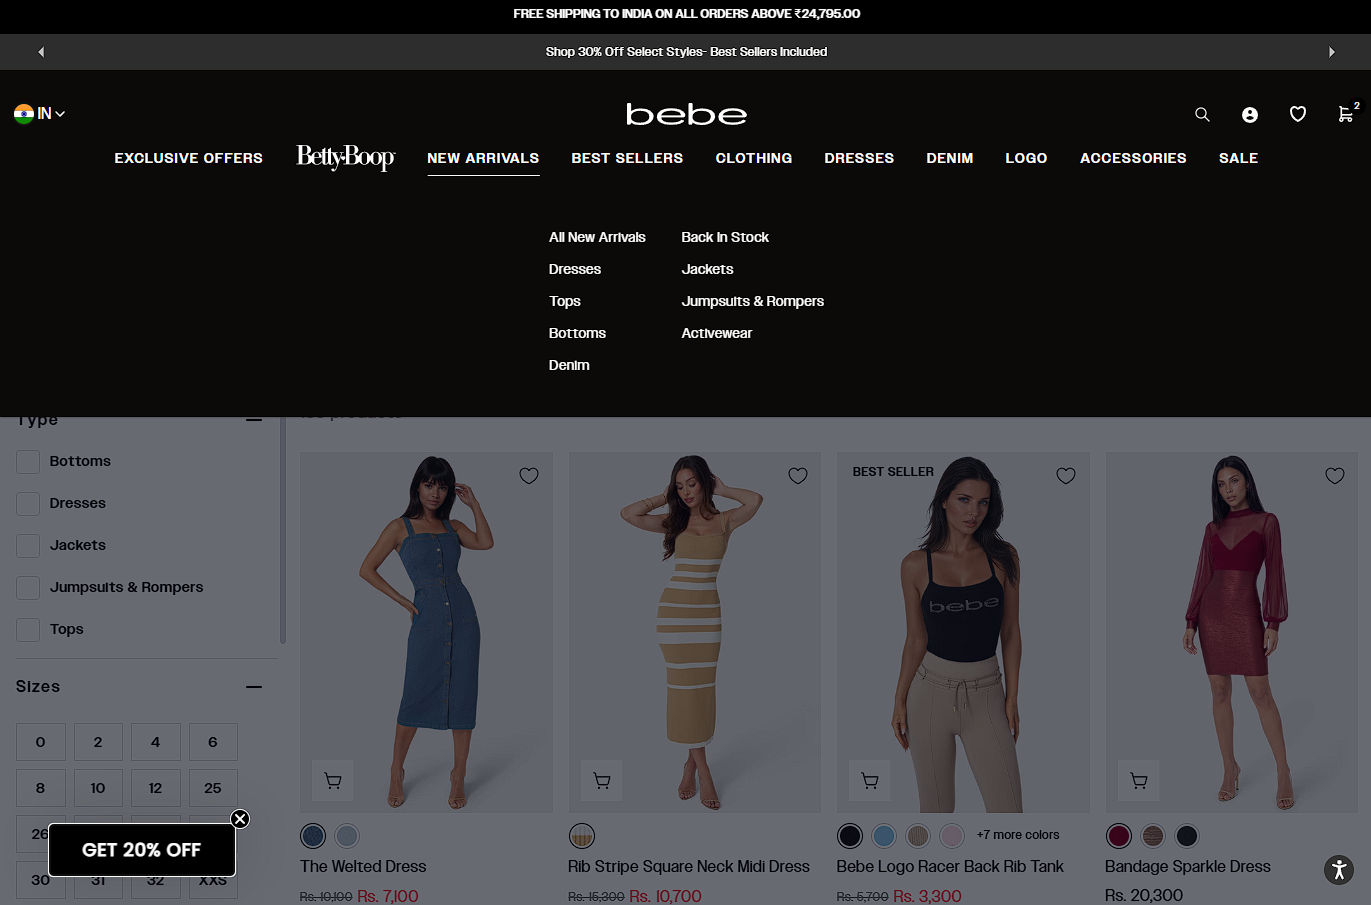Viewport: 1371px width, 905px height.
Task: Quick add The Welted Dress to cart
Action: pyautogui.click(x=333, y=781)
